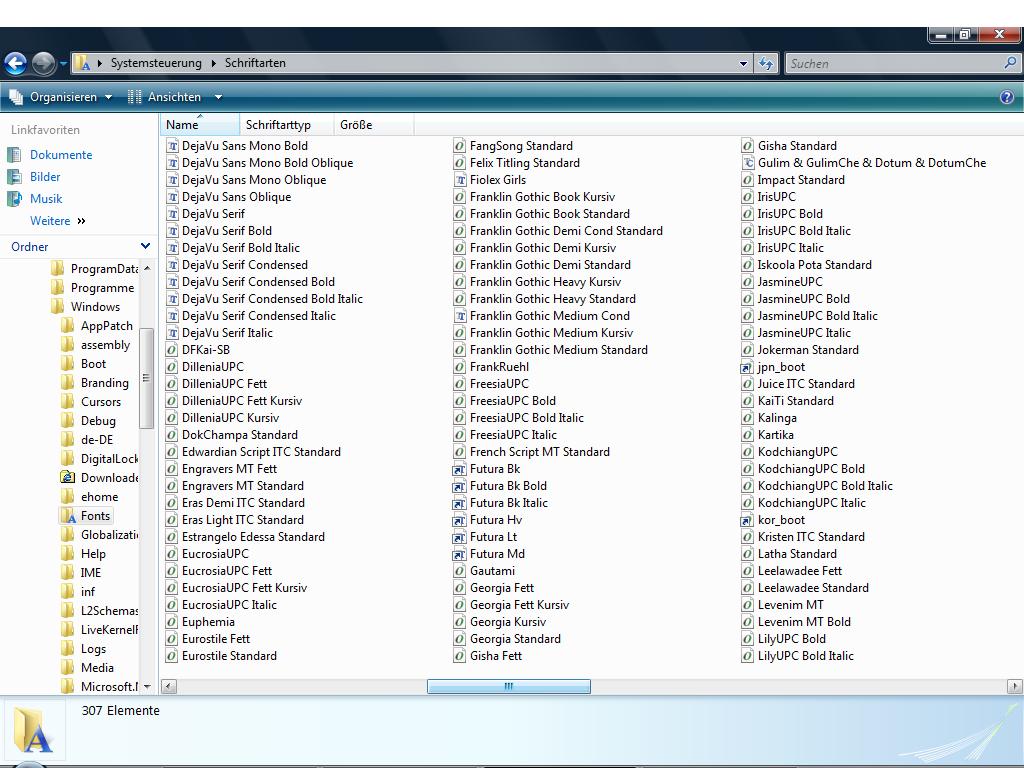Select the Eurostile Standard font icon
Screen dimensions: 1024x768
pyautogui.click(x=172, y=655)
